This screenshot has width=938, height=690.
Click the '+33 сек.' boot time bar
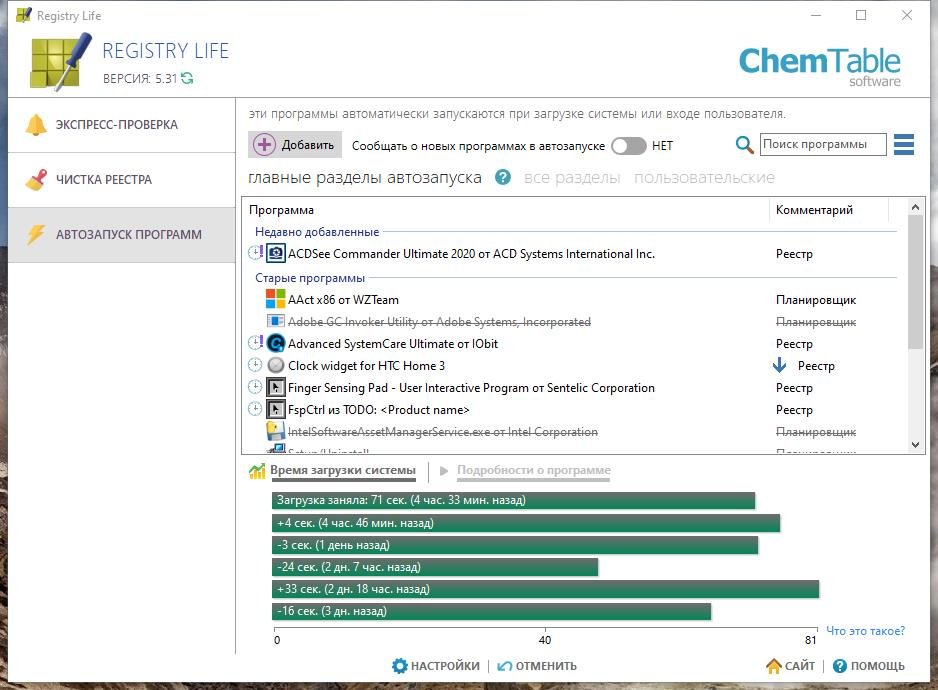(546, 589)
